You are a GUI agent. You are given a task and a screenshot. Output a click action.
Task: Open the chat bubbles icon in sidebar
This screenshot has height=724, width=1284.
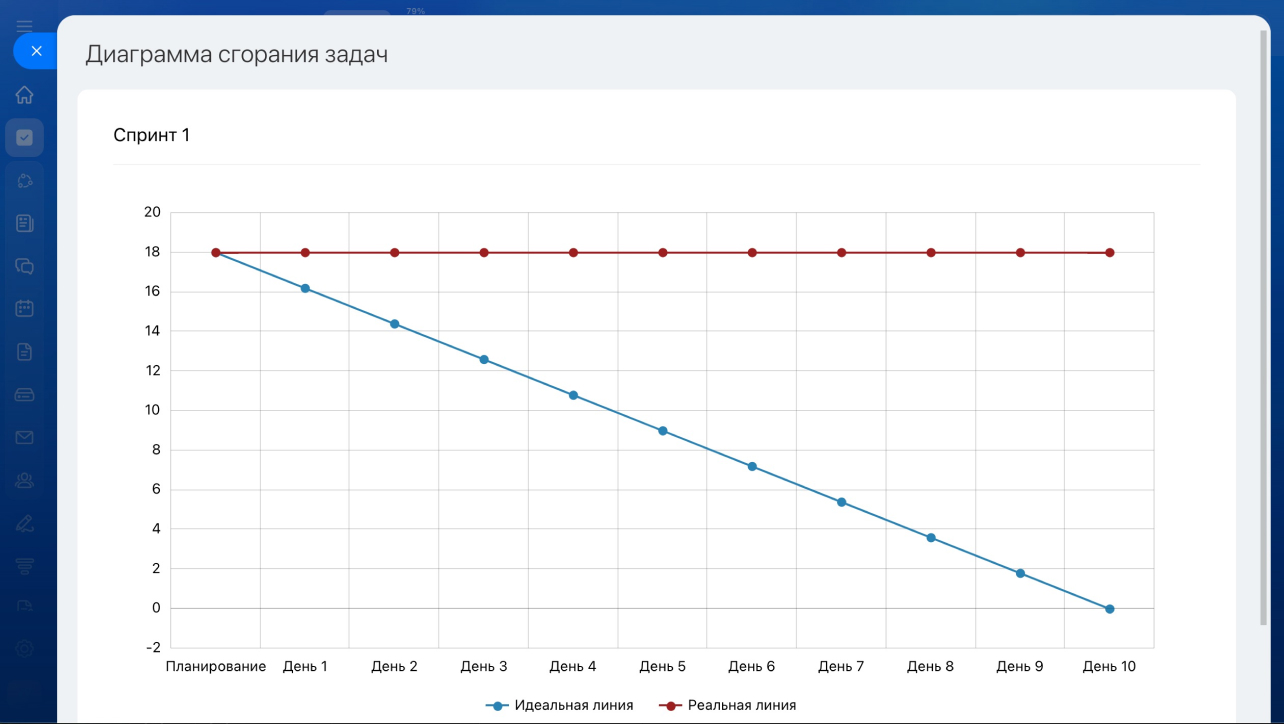pyautogui.click(x=25, y=266)
